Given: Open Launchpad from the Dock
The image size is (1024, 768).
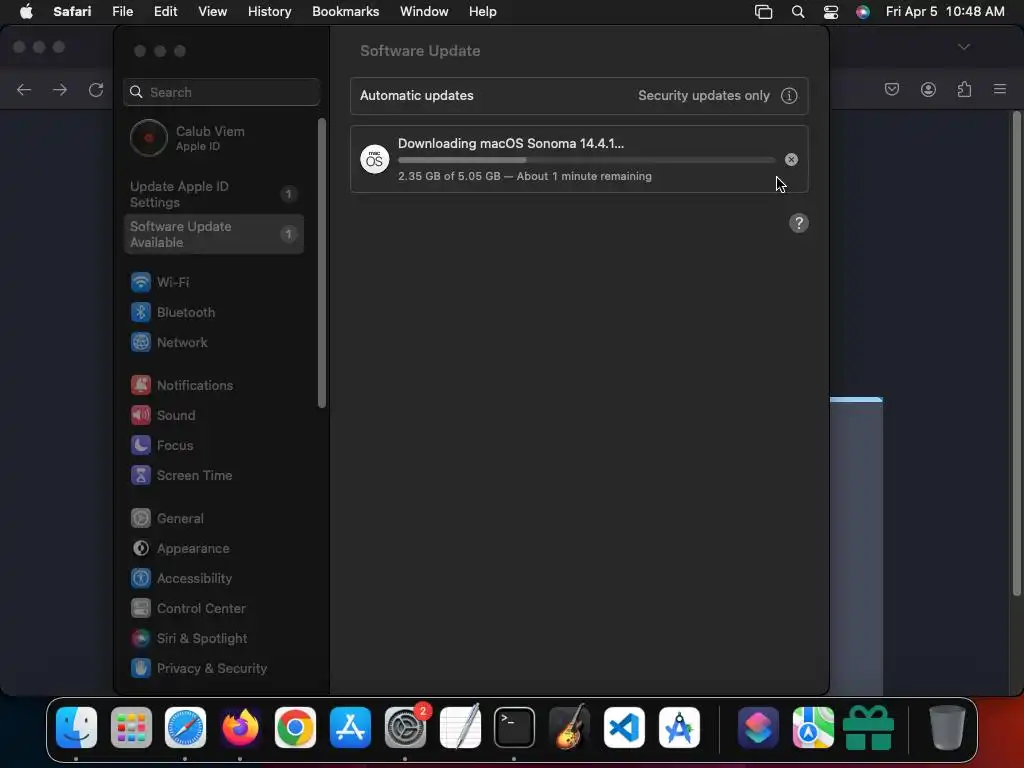Looking at the screenshot, I should 131,728.
